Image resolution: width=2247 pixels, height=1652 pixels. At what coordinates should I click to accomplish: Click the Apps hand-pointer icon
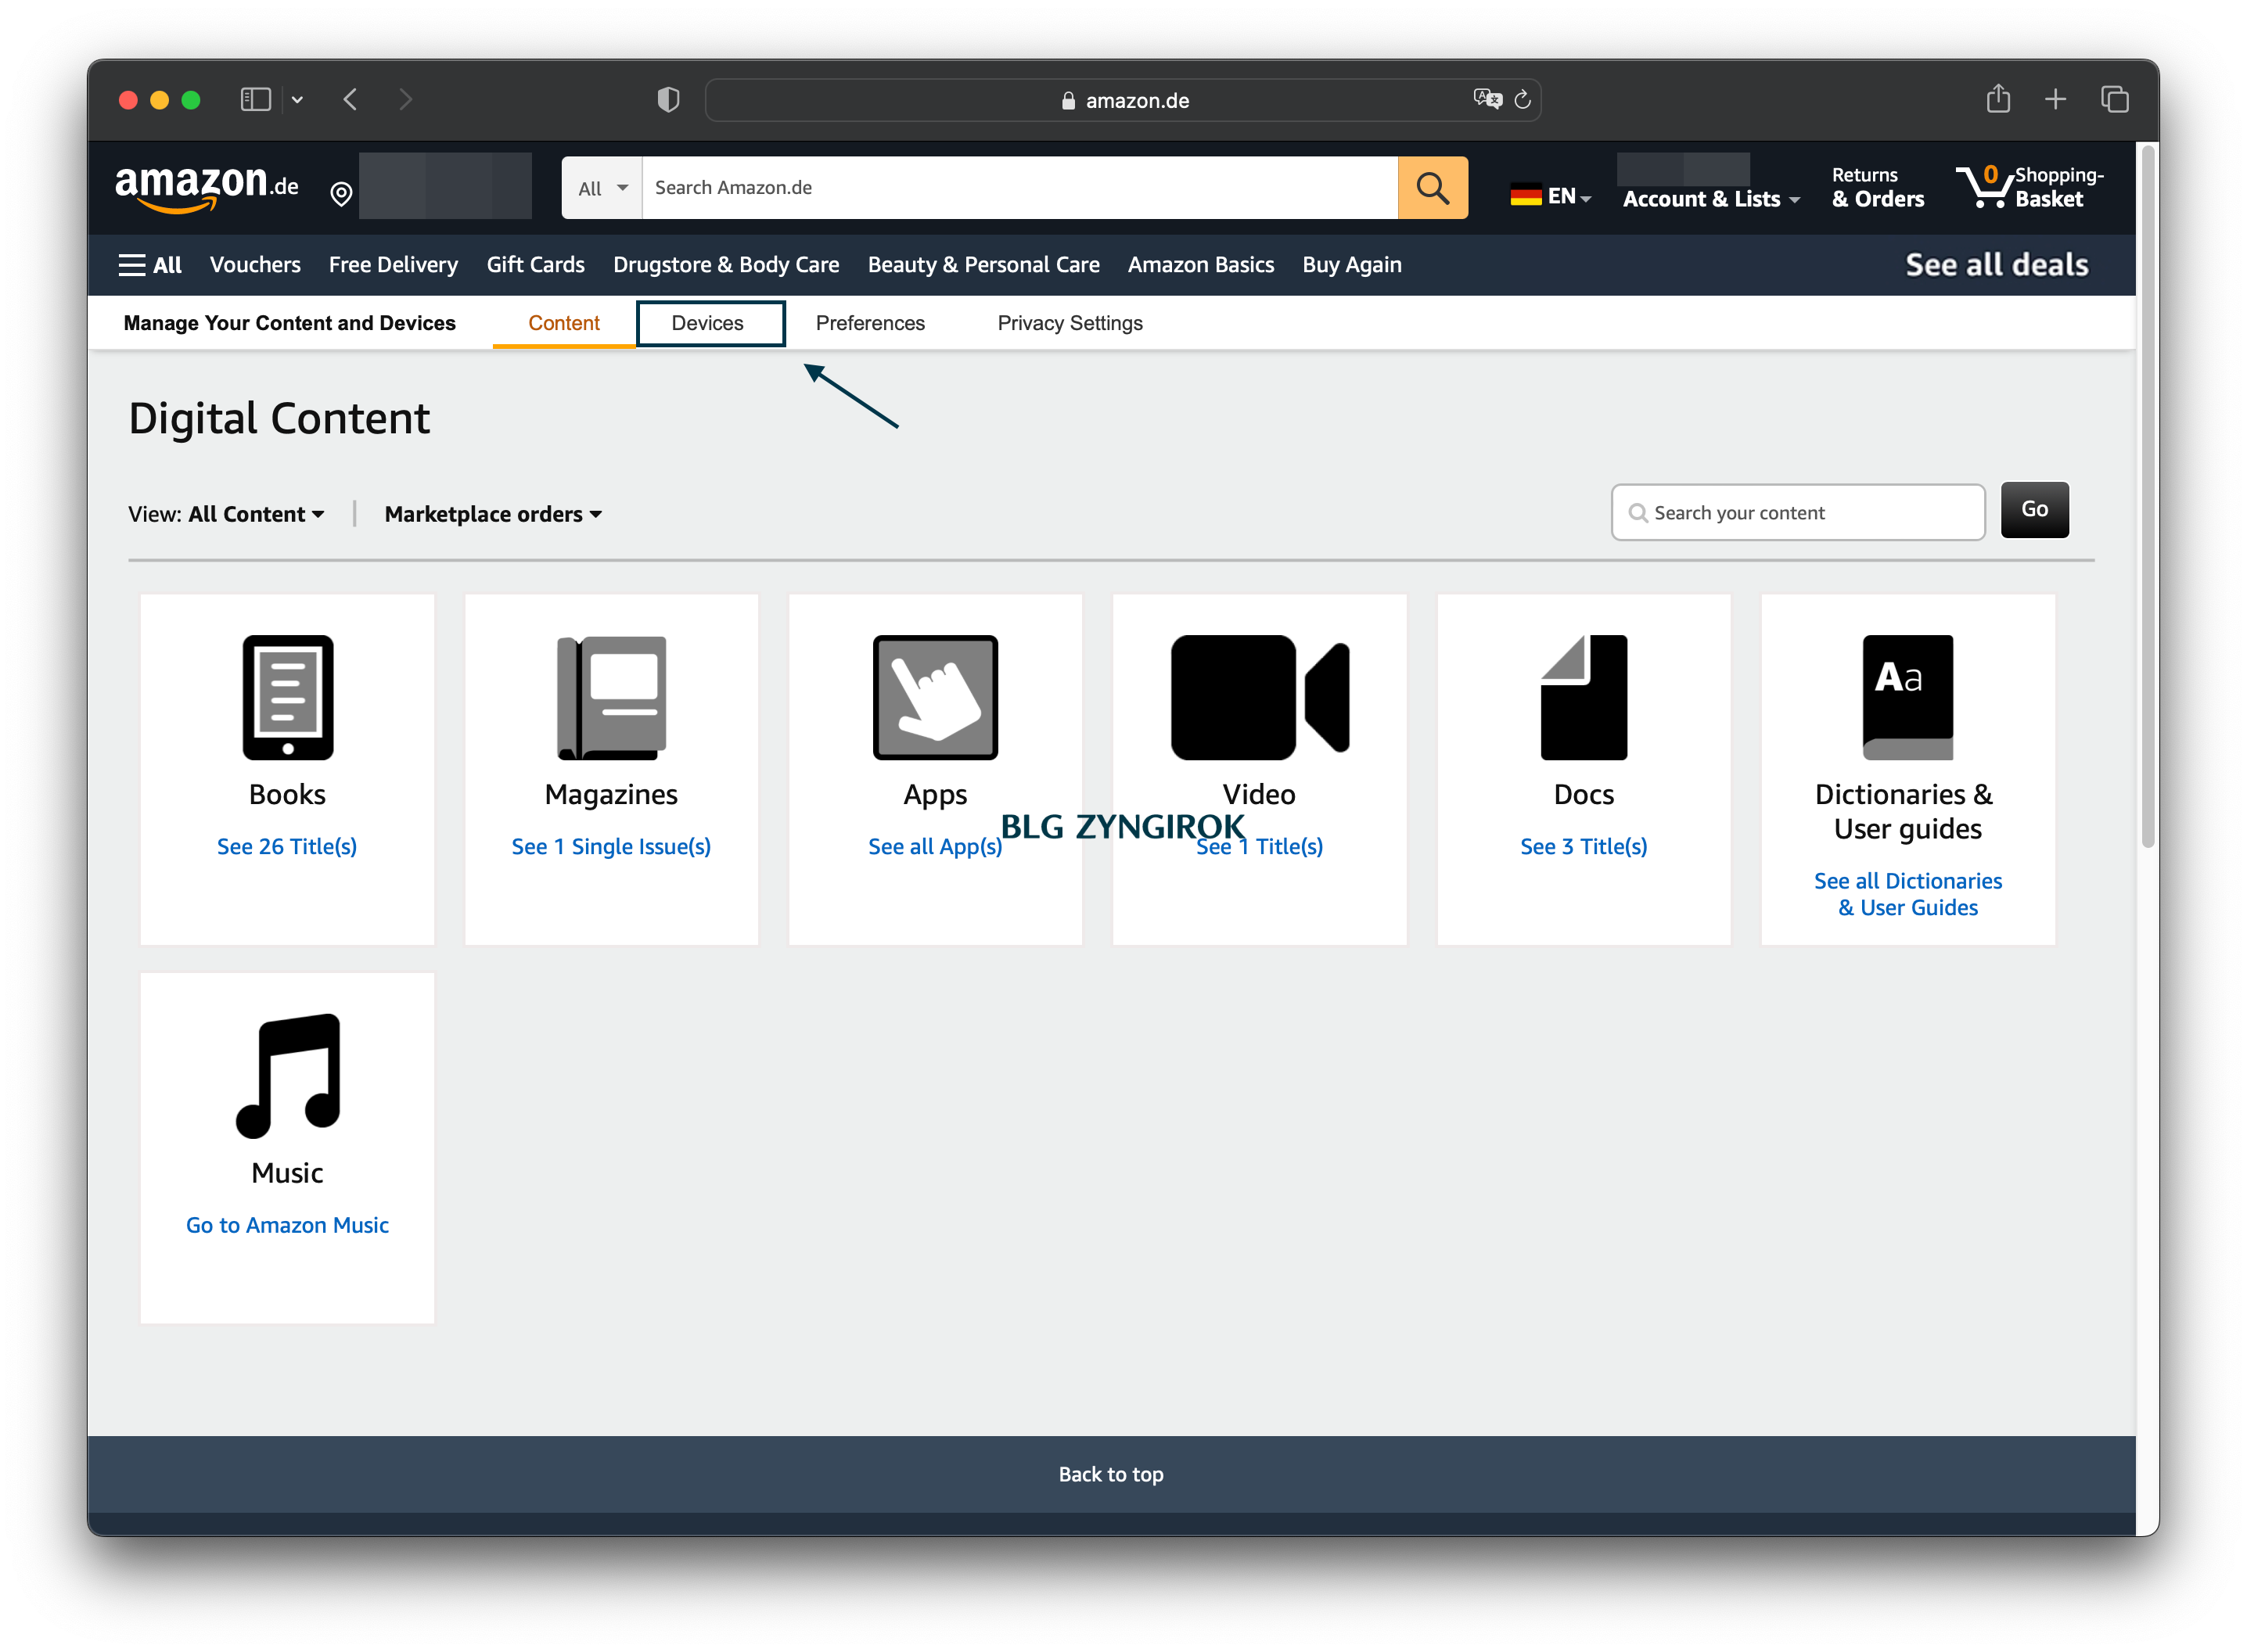[935, 697]
